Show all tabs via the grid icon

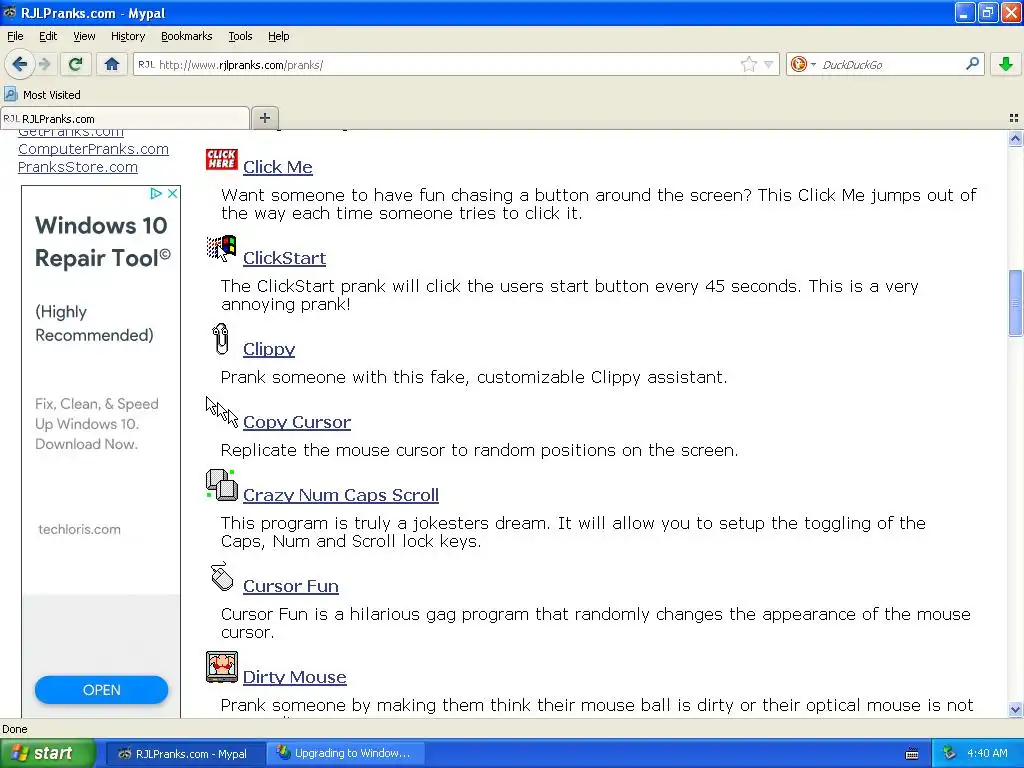pos(1014,118)
